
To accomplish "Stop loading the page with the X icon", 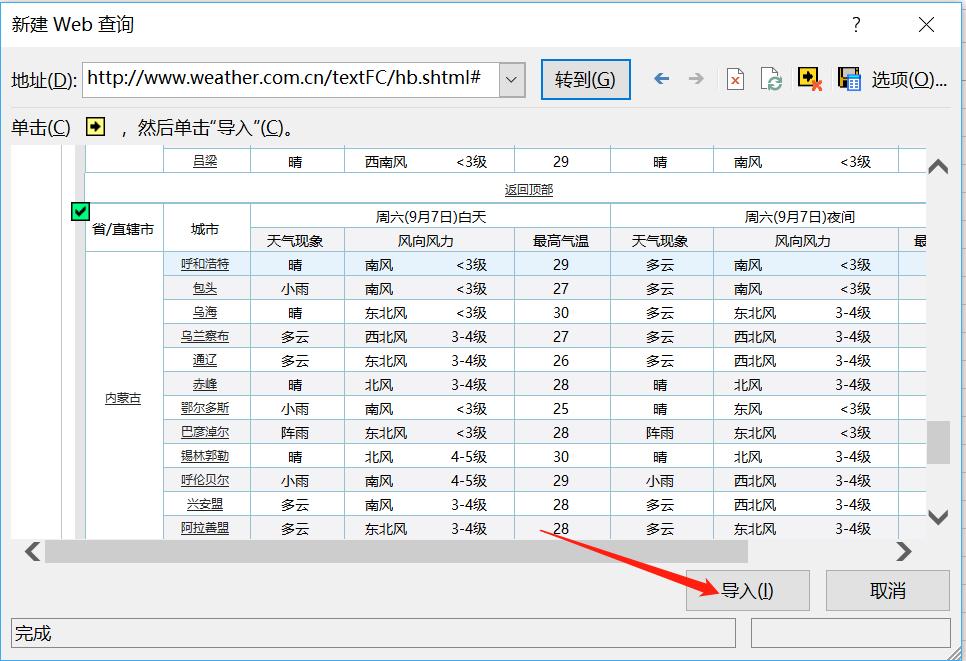I will (735, 79).
